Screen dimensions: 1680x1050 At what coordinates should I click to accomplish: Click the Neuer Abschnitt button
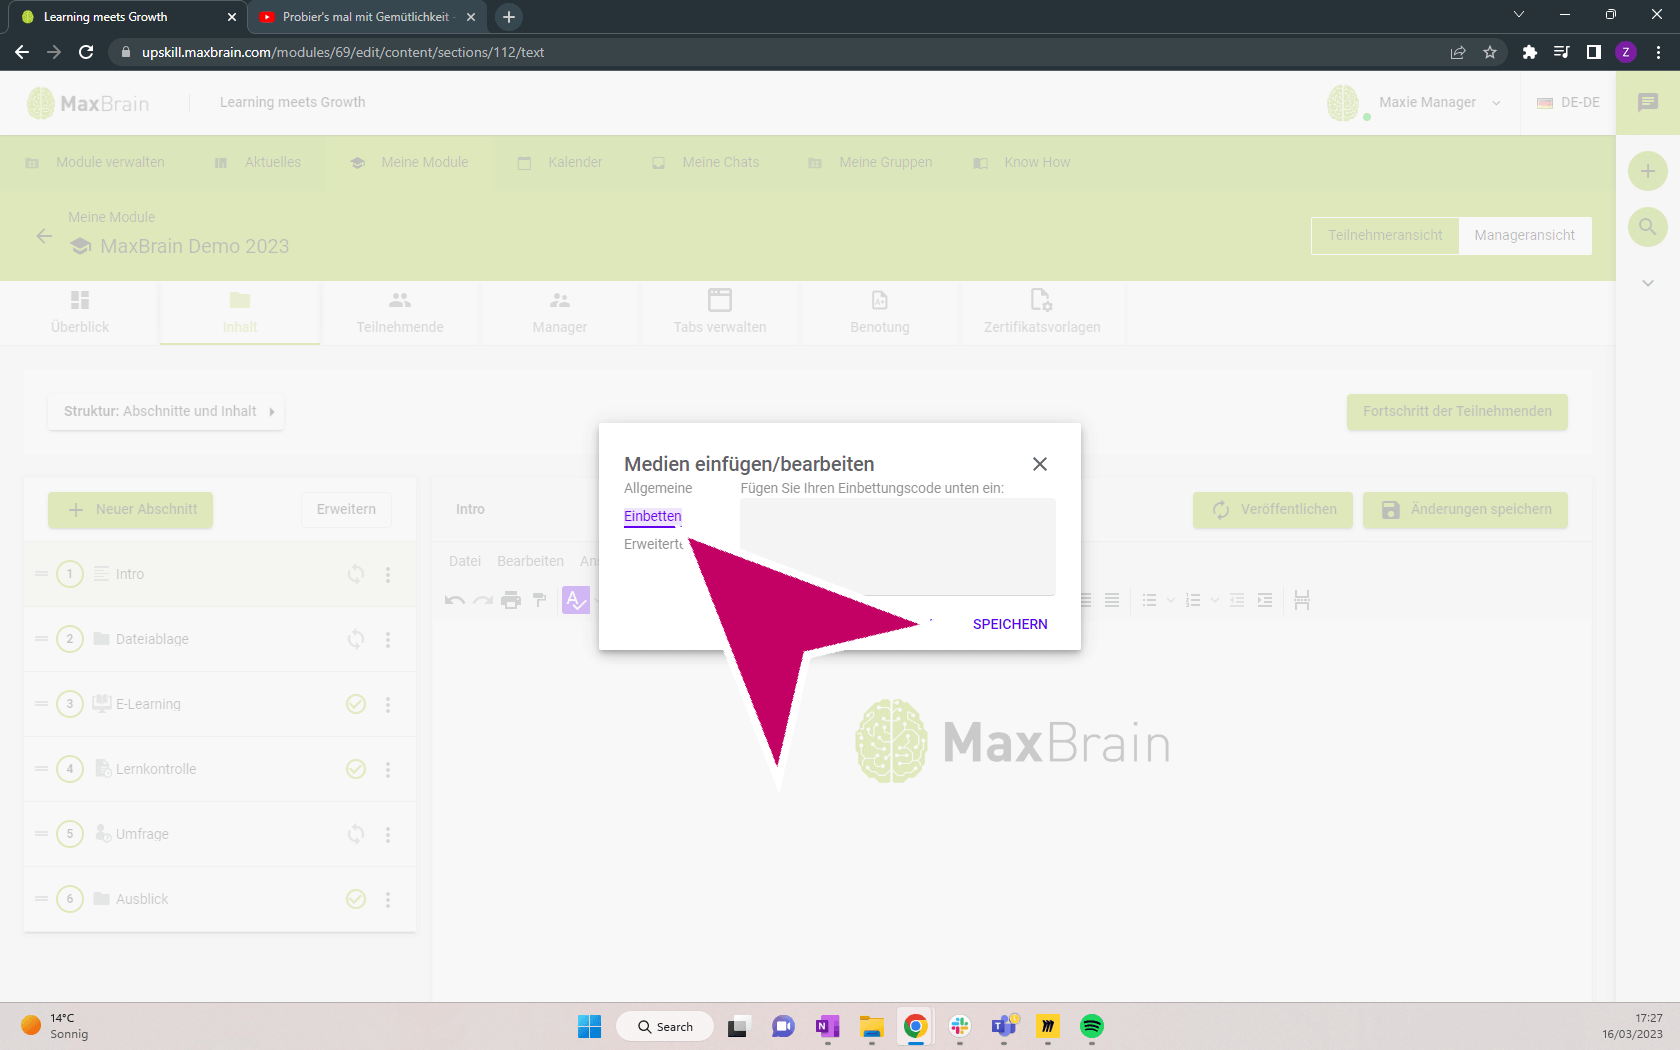pyautogui.click(x=130, y=510)
